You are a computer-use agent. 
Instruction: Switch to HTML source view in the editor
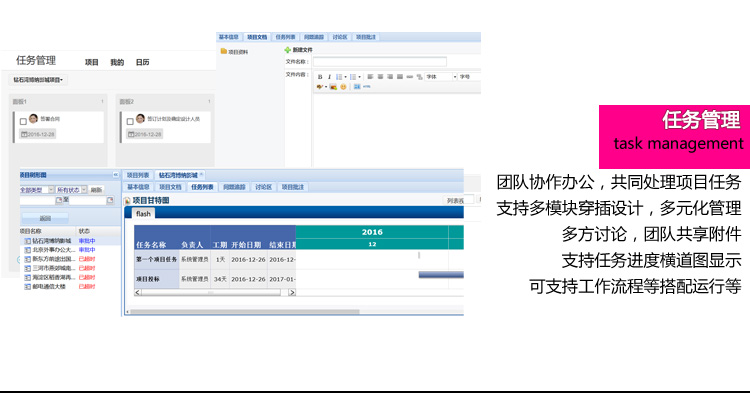(x=367, y=87)
